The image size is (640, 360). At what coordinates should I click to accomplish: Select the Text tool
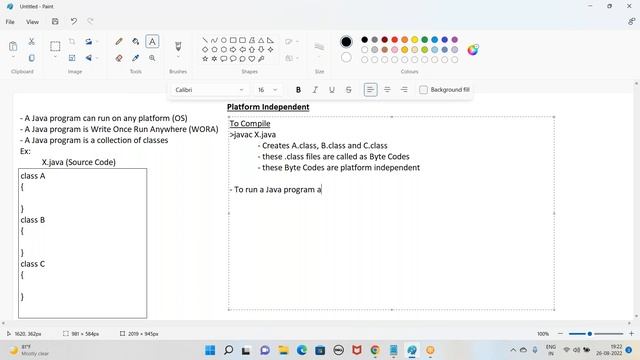[152, 41]
